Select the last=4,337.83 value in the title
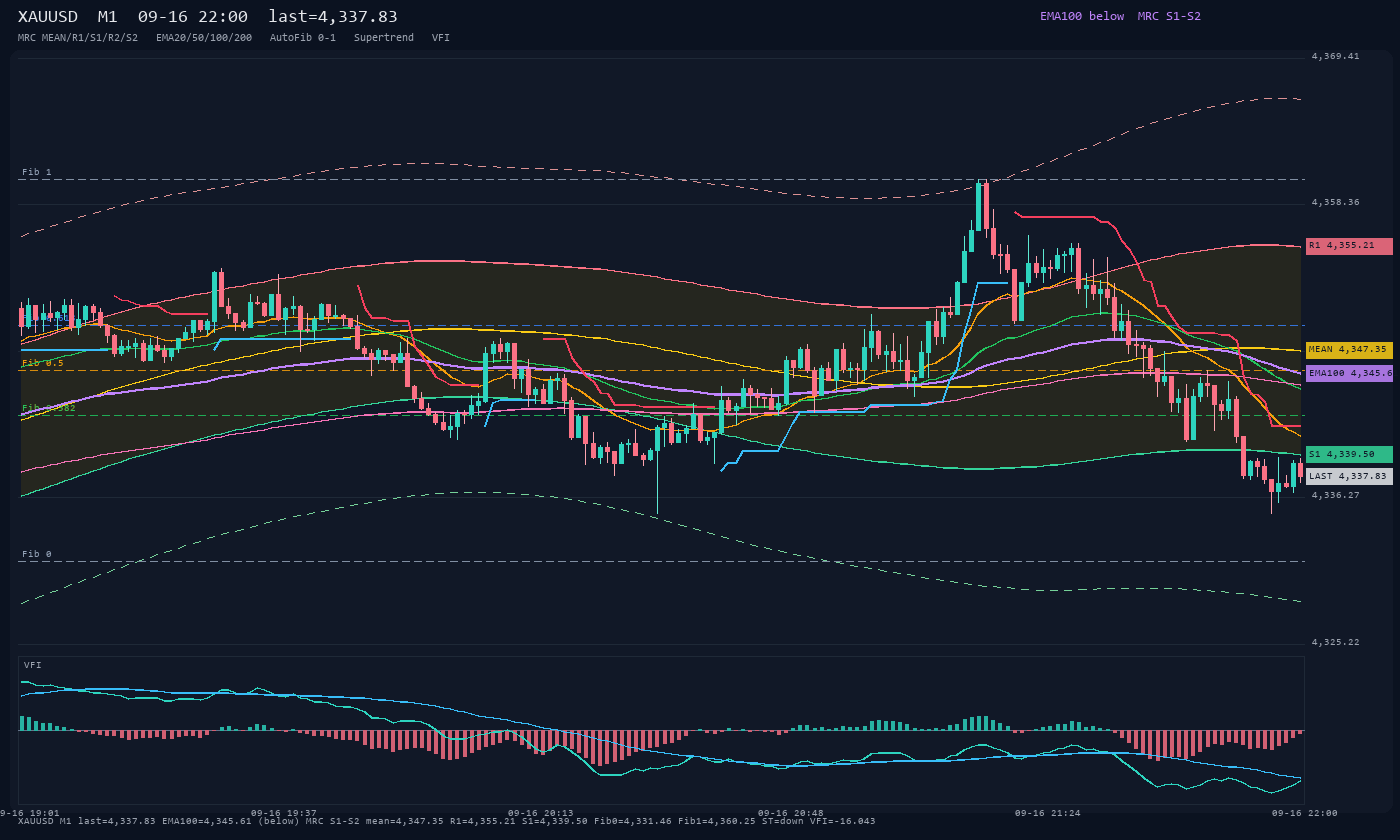The width and height of the screenshot is (1400, 840). [333, 17]
